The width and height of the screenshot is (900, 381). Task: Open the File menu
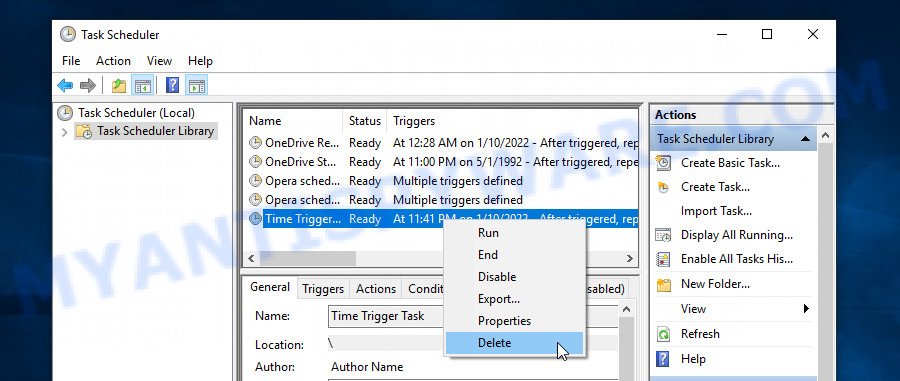tap(71, 61)
